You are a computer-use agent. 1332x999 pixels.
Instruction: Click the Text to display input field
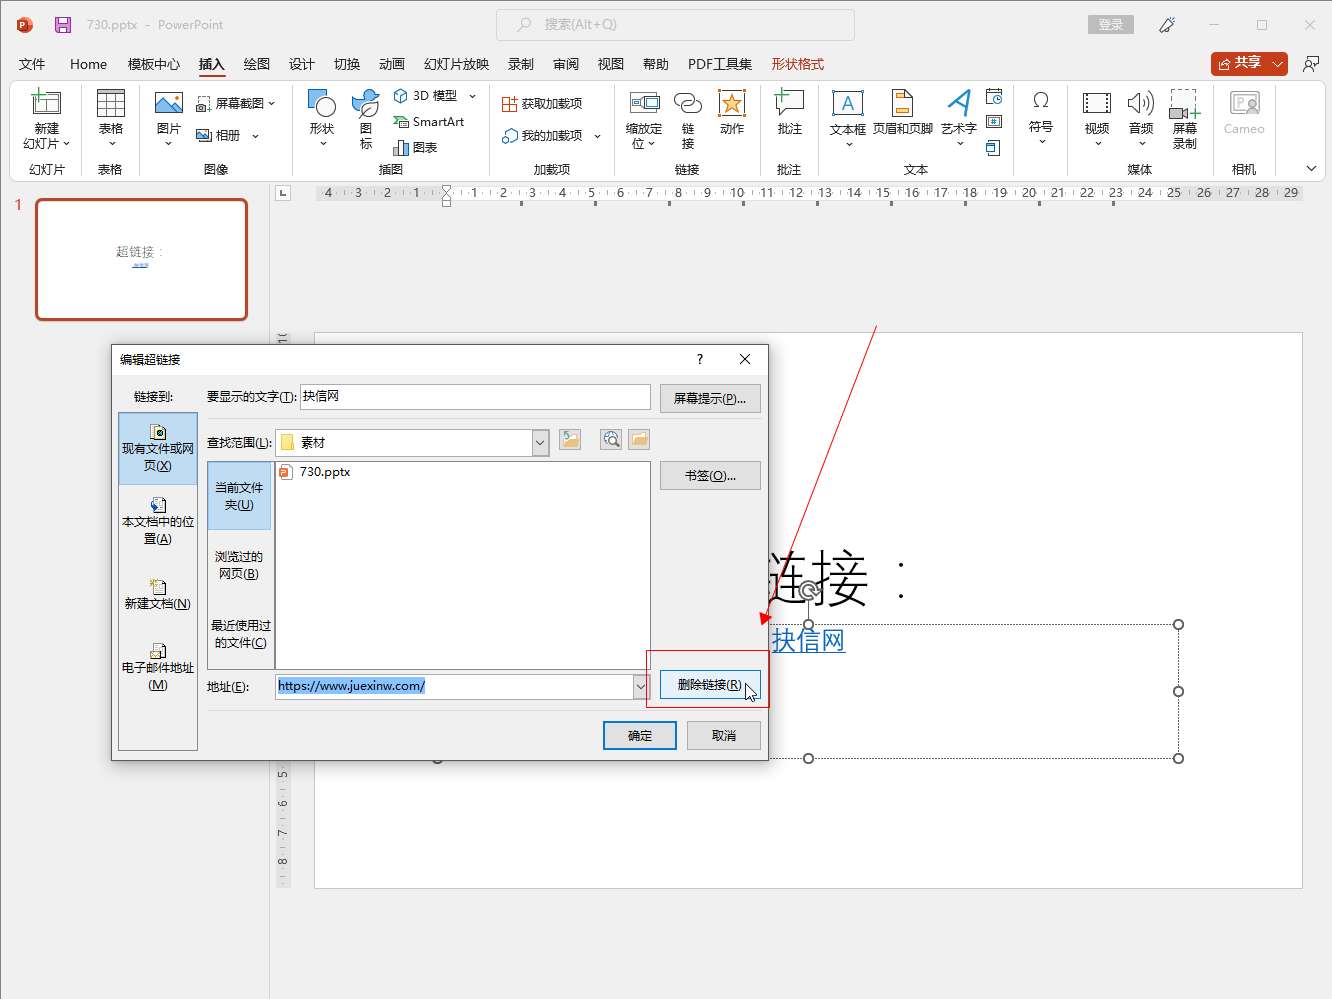tap(475, 397)
